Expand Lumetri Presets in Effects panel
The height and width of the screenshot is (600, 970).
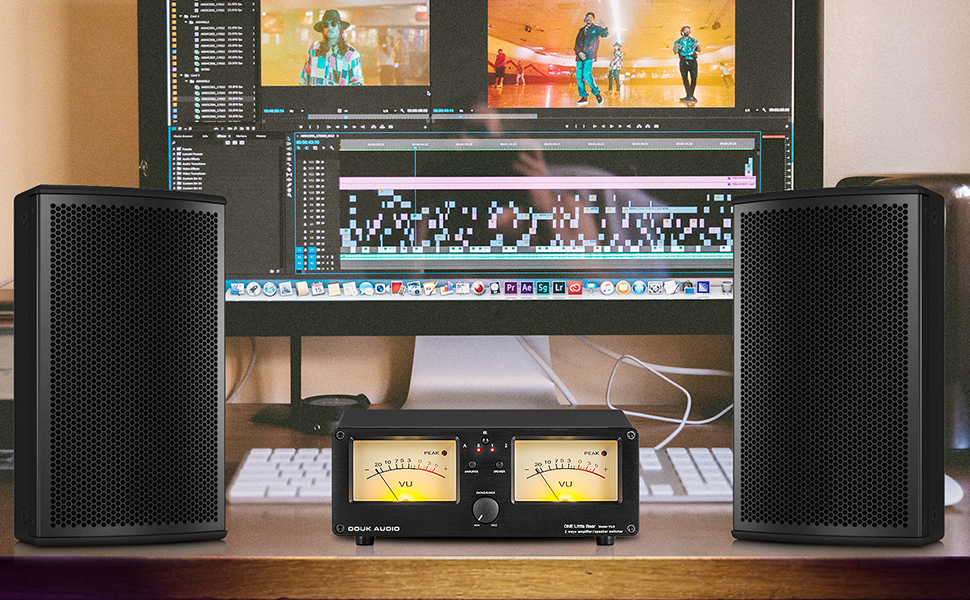point(174,154)
